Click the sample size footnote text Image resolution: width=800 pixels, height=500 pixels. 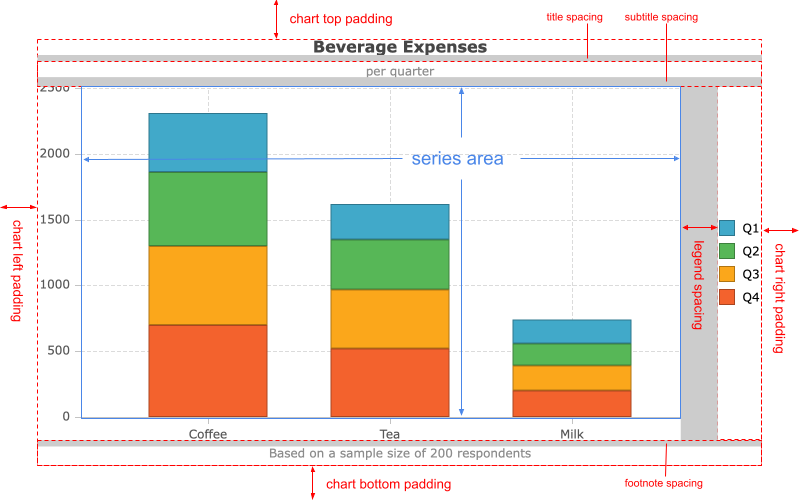[399, 453]
